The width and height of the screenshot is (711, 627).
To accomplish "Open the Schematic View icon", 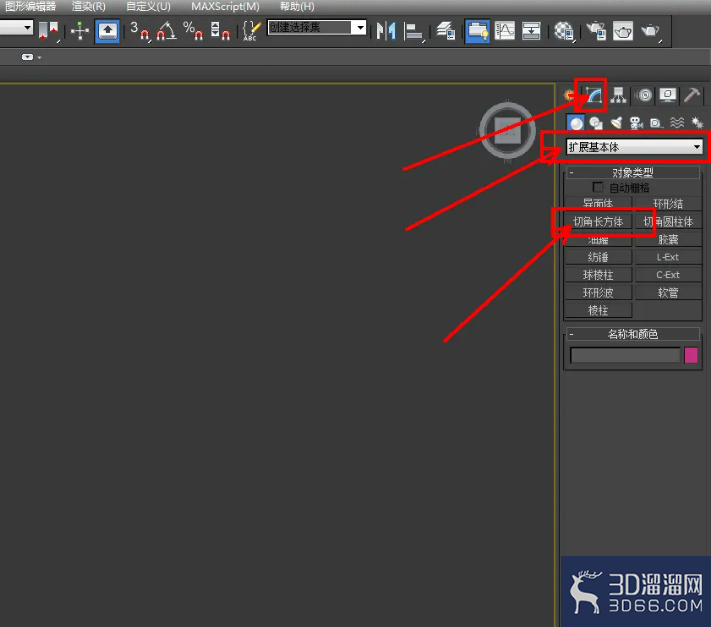I will pos(531,31).
